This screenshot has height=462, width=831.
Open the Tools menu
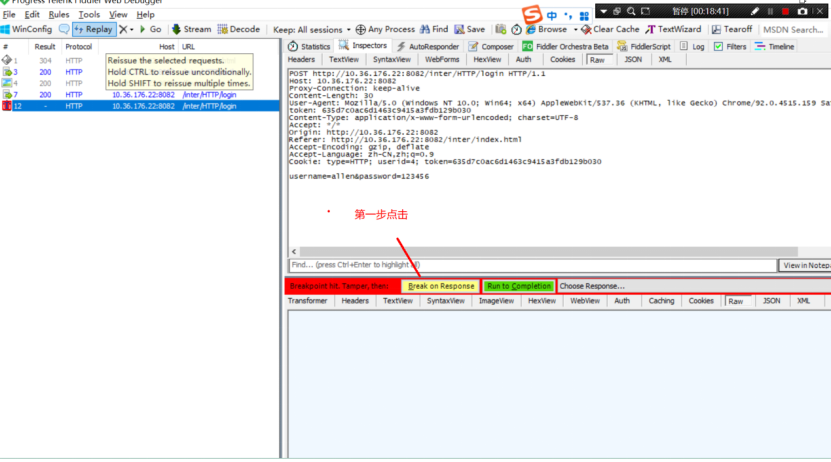(89, 14)
